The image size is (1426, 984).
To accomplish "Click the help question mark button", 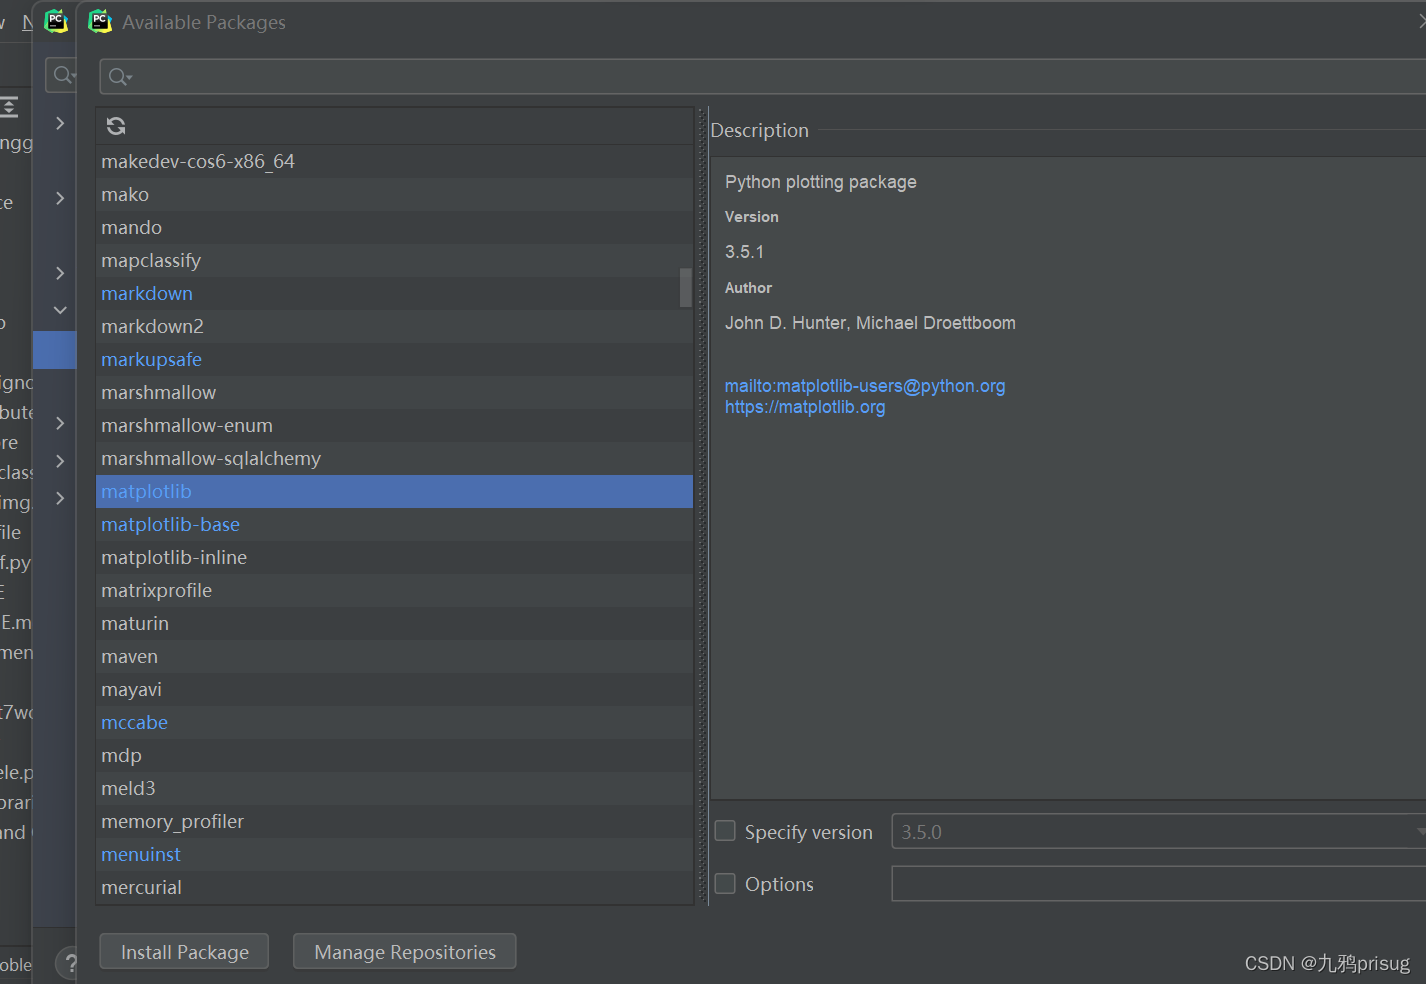I will coord(70,964).
